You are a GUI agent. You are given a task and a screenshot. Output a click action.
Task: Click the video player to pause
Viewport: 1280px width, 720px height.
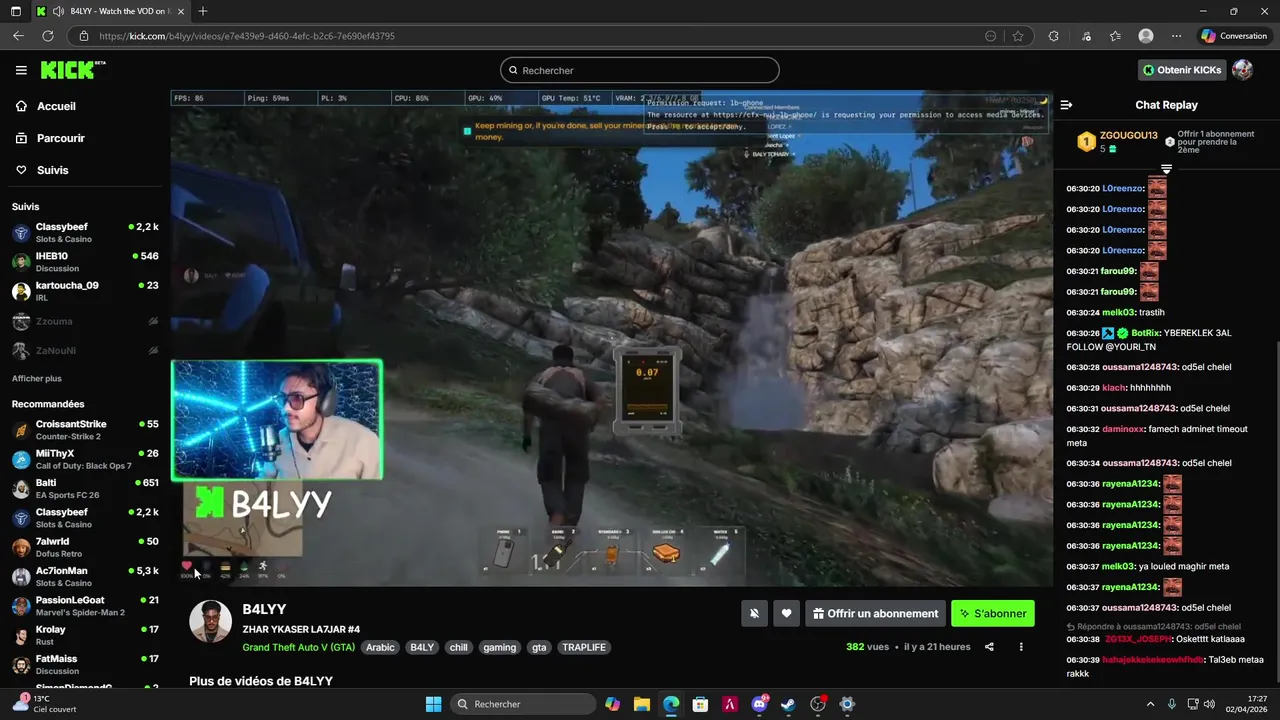coord(611,338)
